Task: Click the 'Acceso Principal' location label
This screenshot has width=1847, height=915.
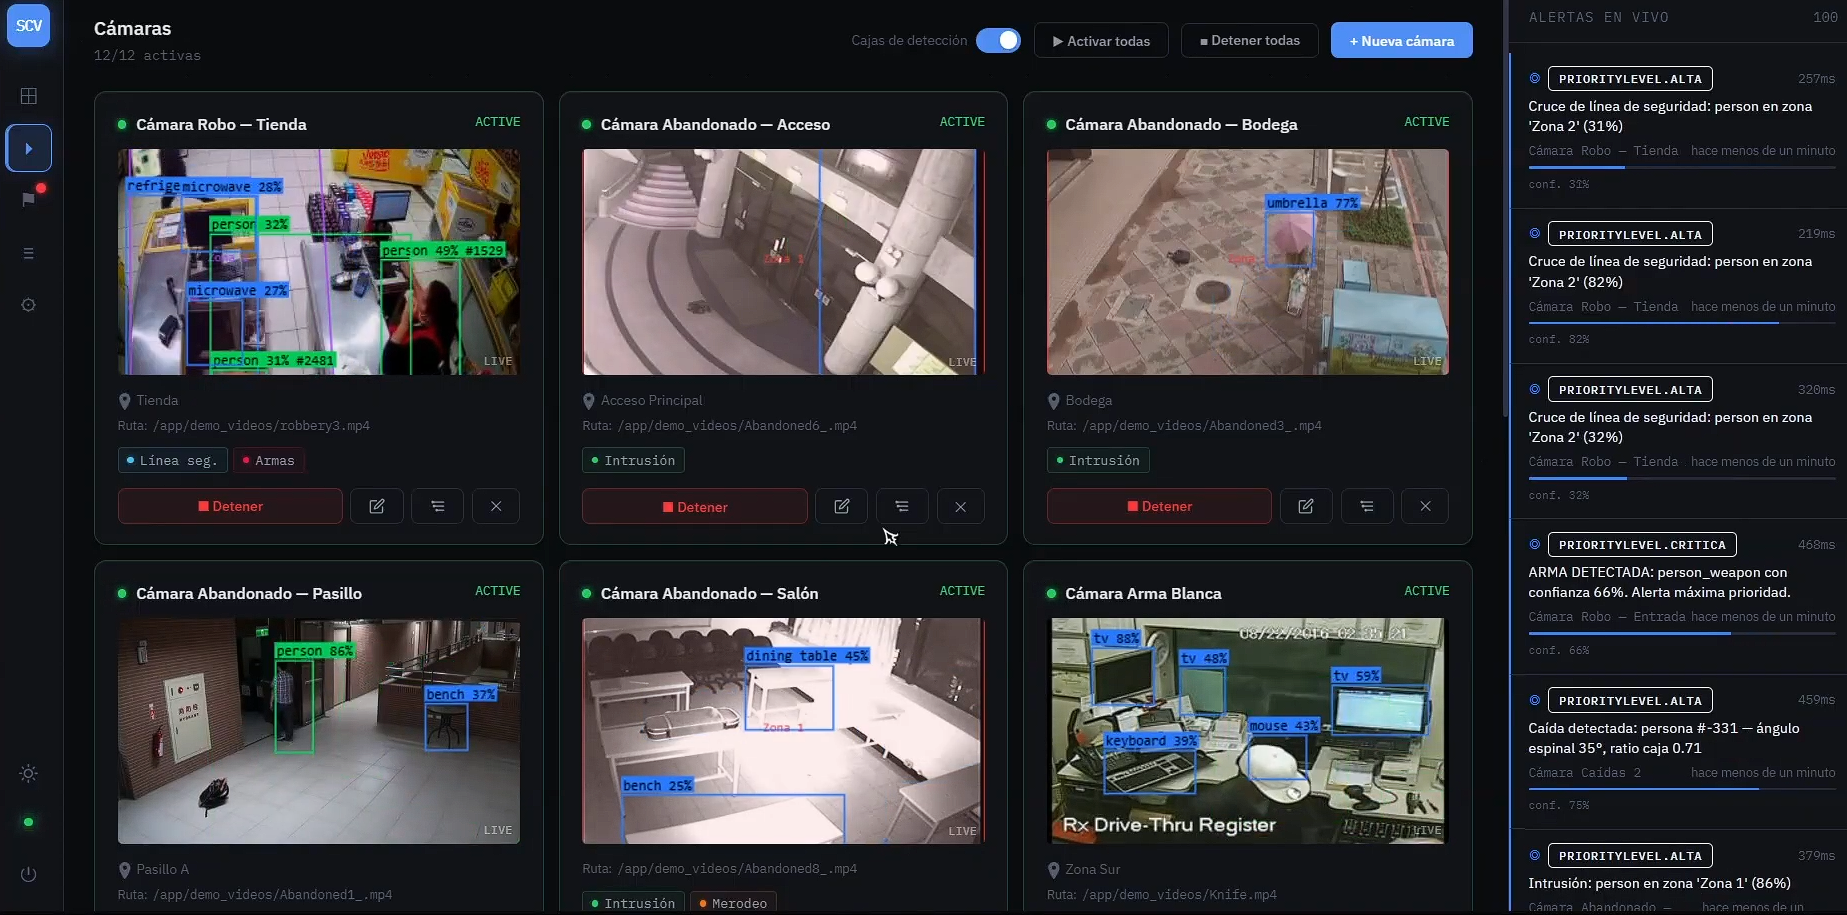Action: pyautogui.click(x=651, y=400)
